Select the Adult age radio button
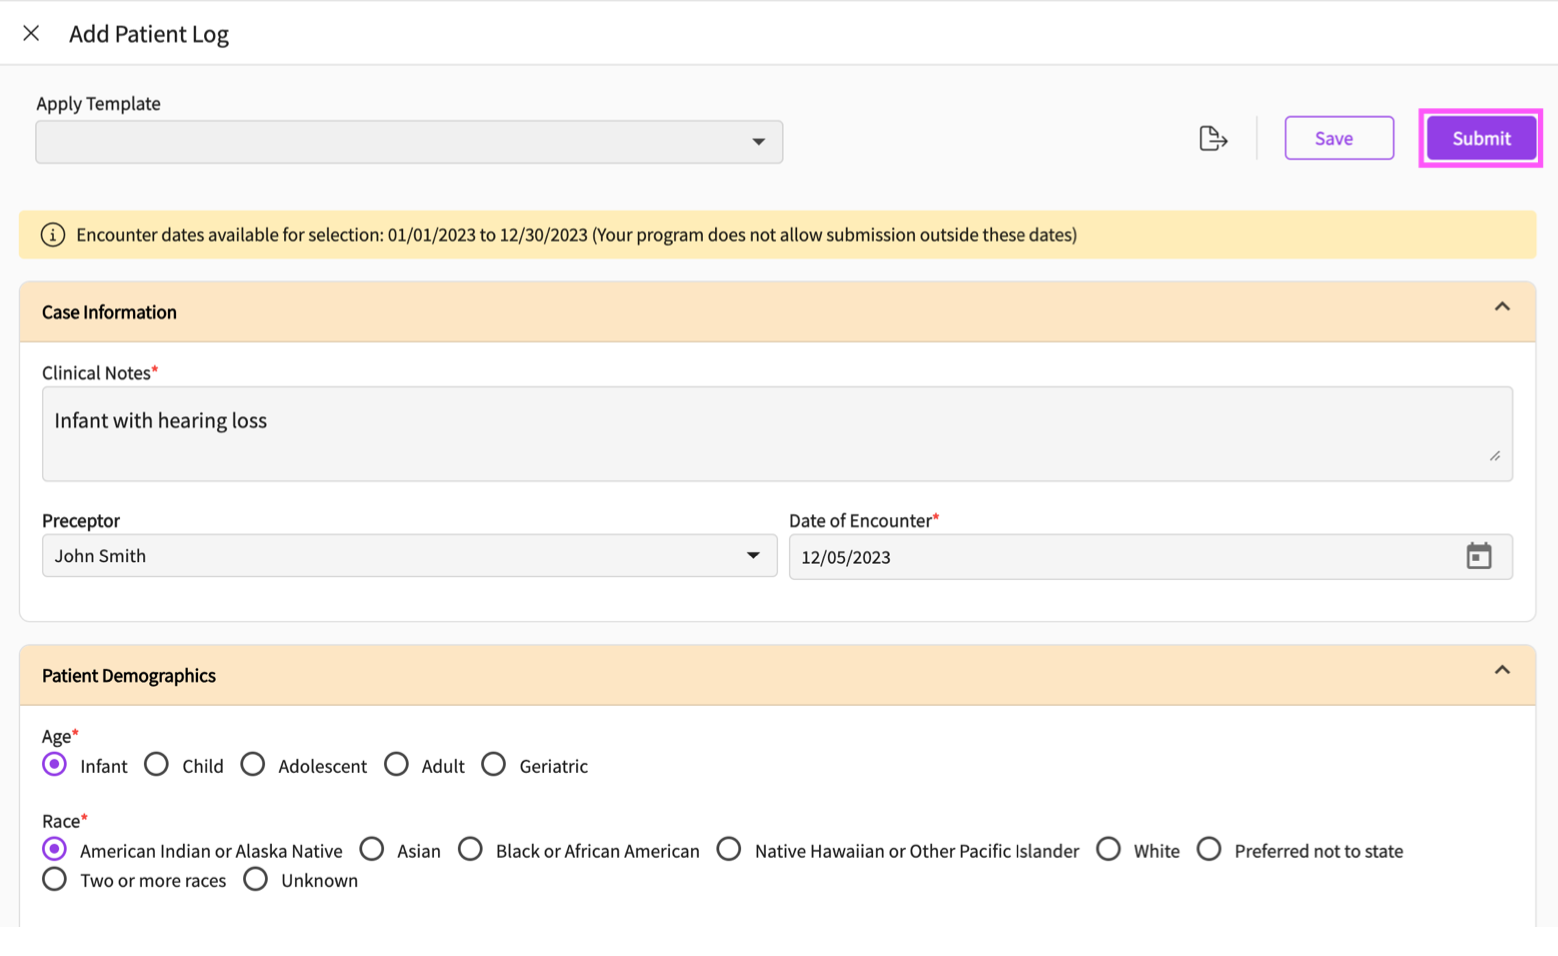This screenshot has width=1558, height=956. (x=397, y=765)
